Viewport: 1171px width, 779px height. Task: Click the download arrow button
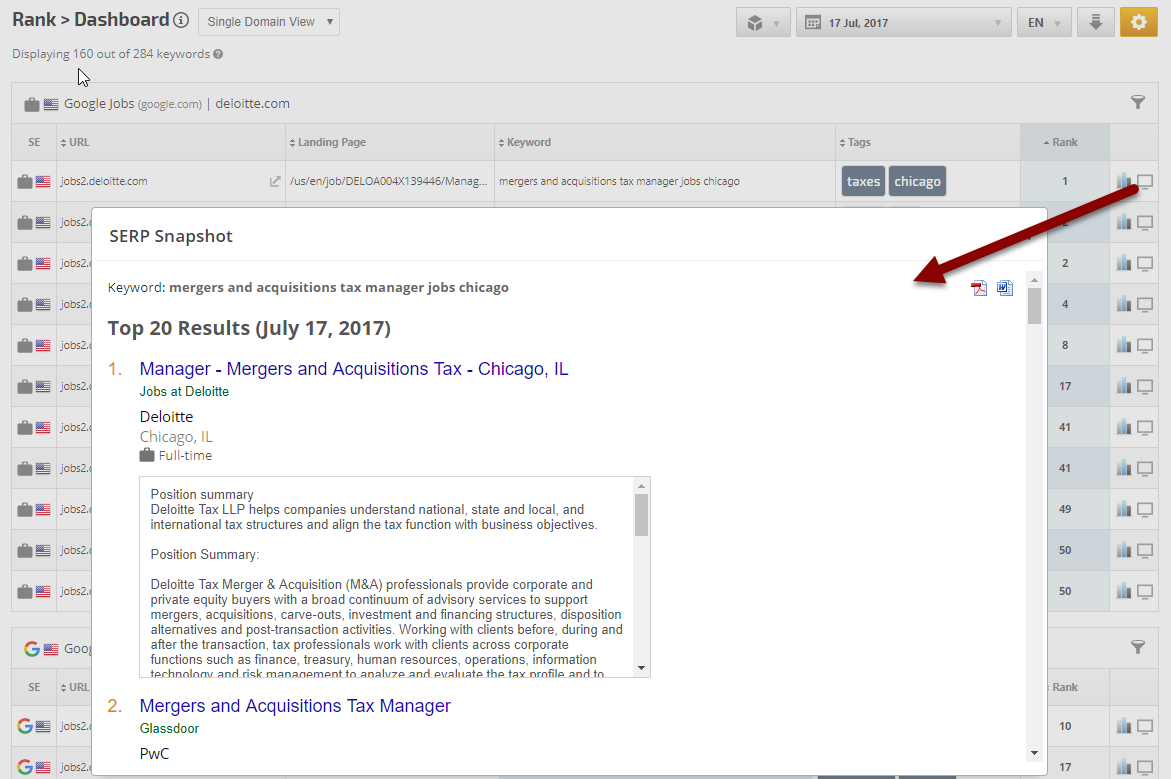point(1095,22)
